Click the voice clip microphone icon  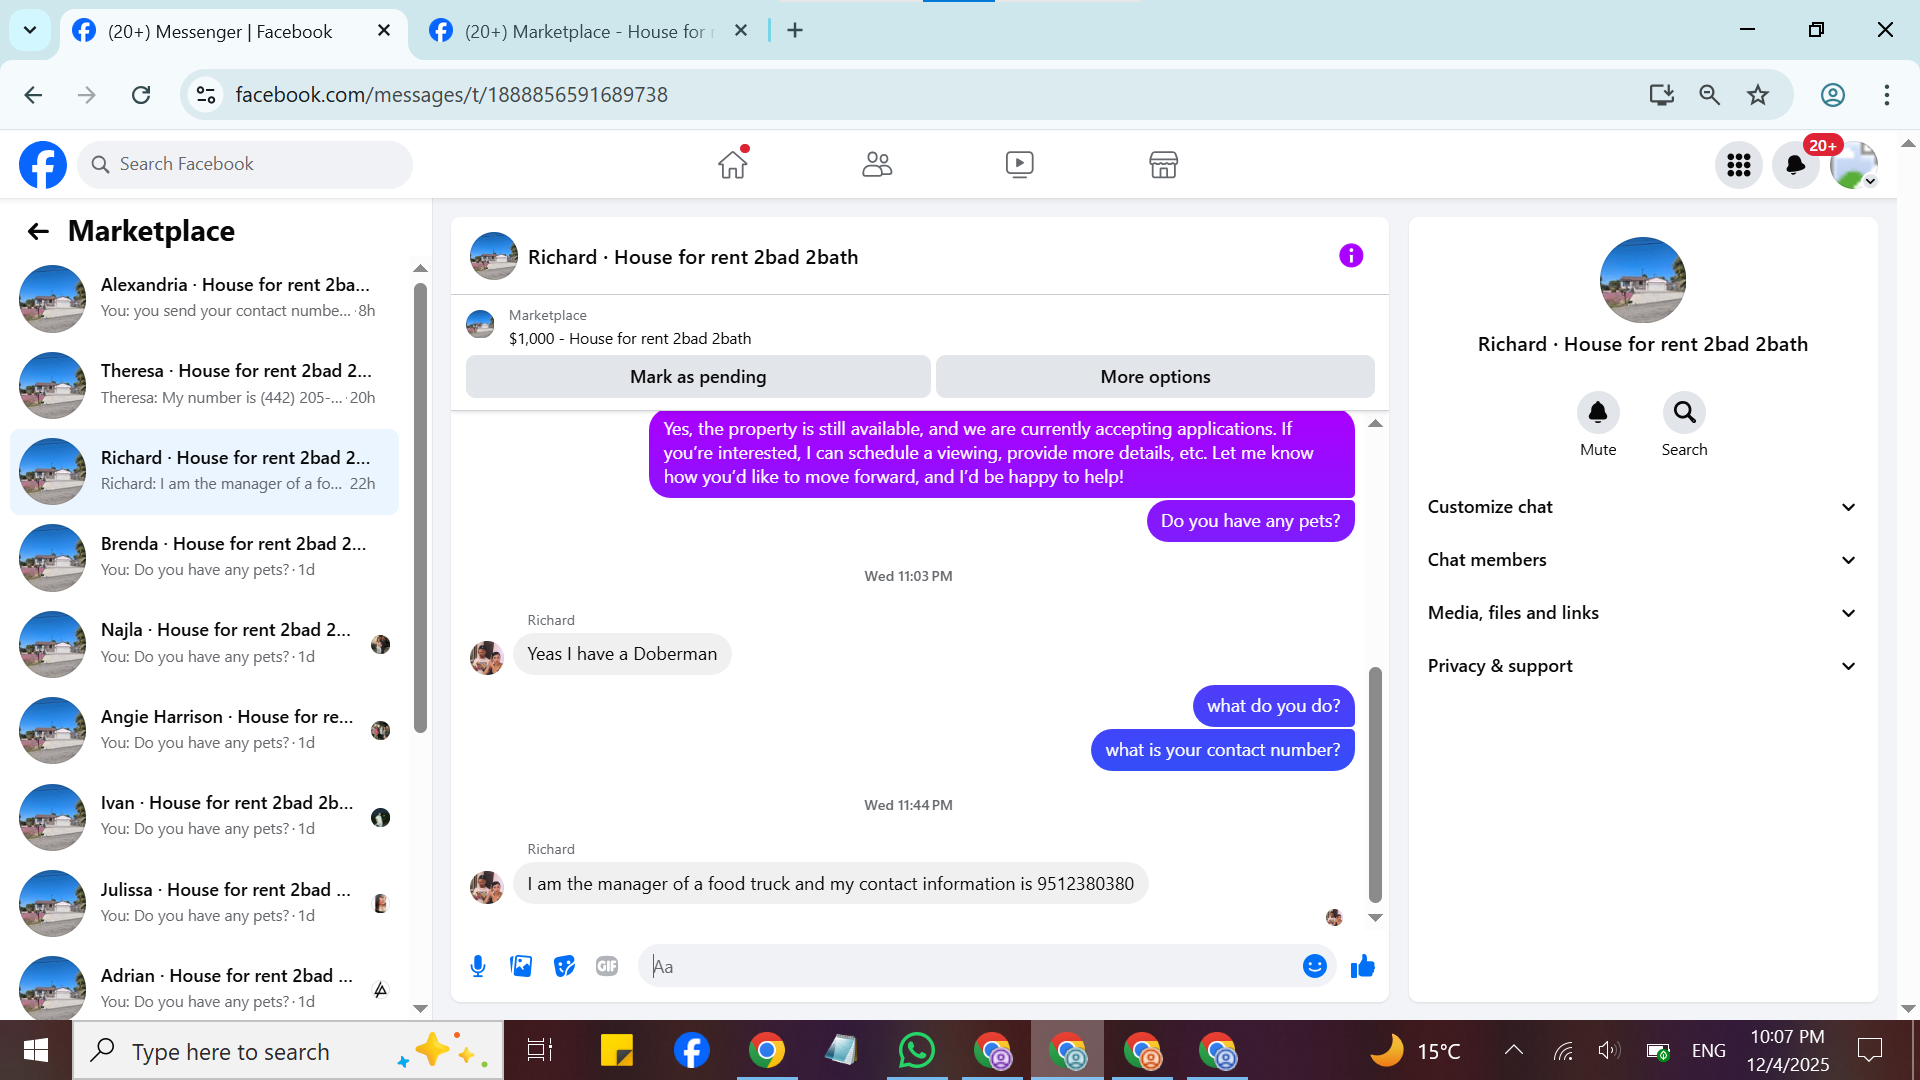pyautogui.click(x=478, y=966)
